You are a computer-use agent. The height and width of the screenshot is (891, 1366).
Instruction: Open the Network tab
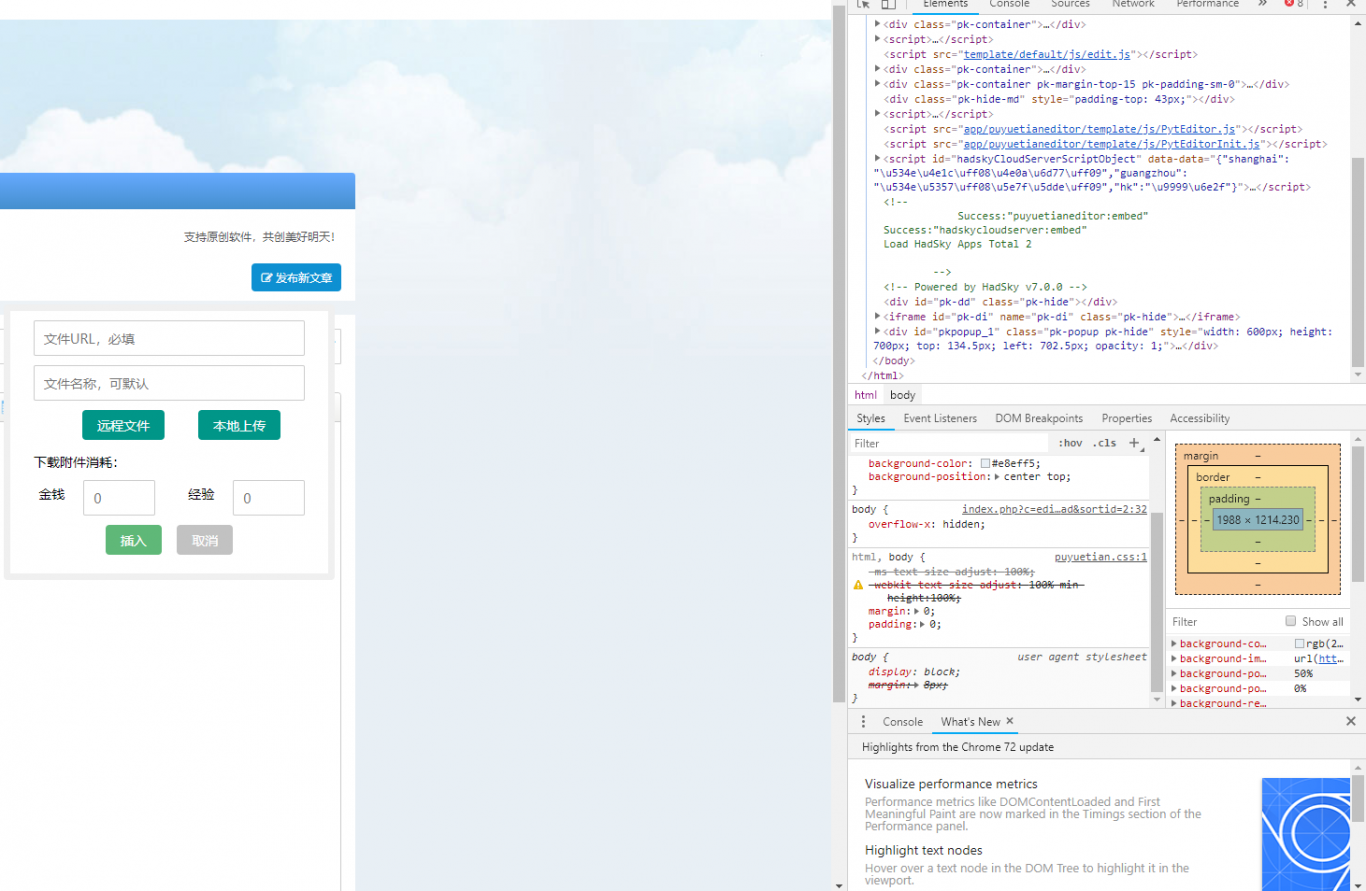pyautogui.click(x=1133, y=4)
